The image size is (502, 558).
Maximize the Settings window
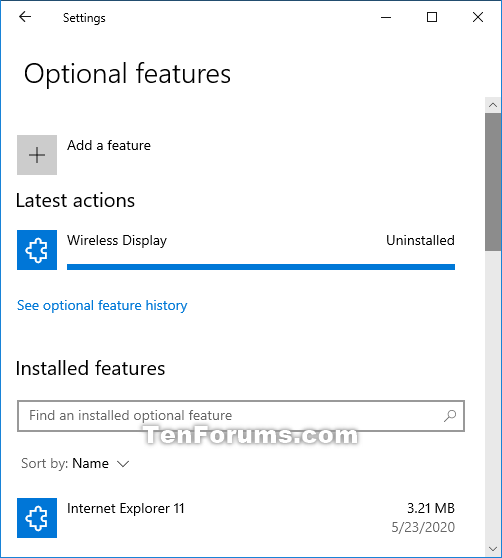[x=432, y=17]
